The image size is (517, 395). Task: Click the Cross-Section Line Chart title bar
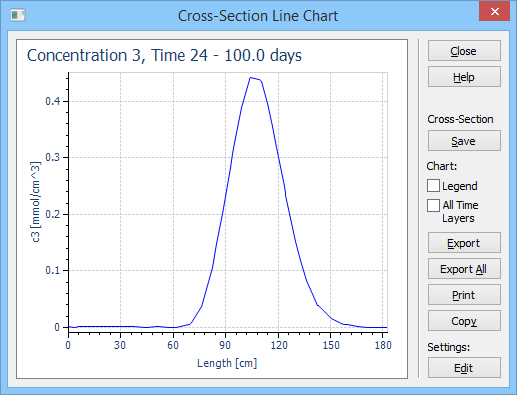tap(258, 16)
